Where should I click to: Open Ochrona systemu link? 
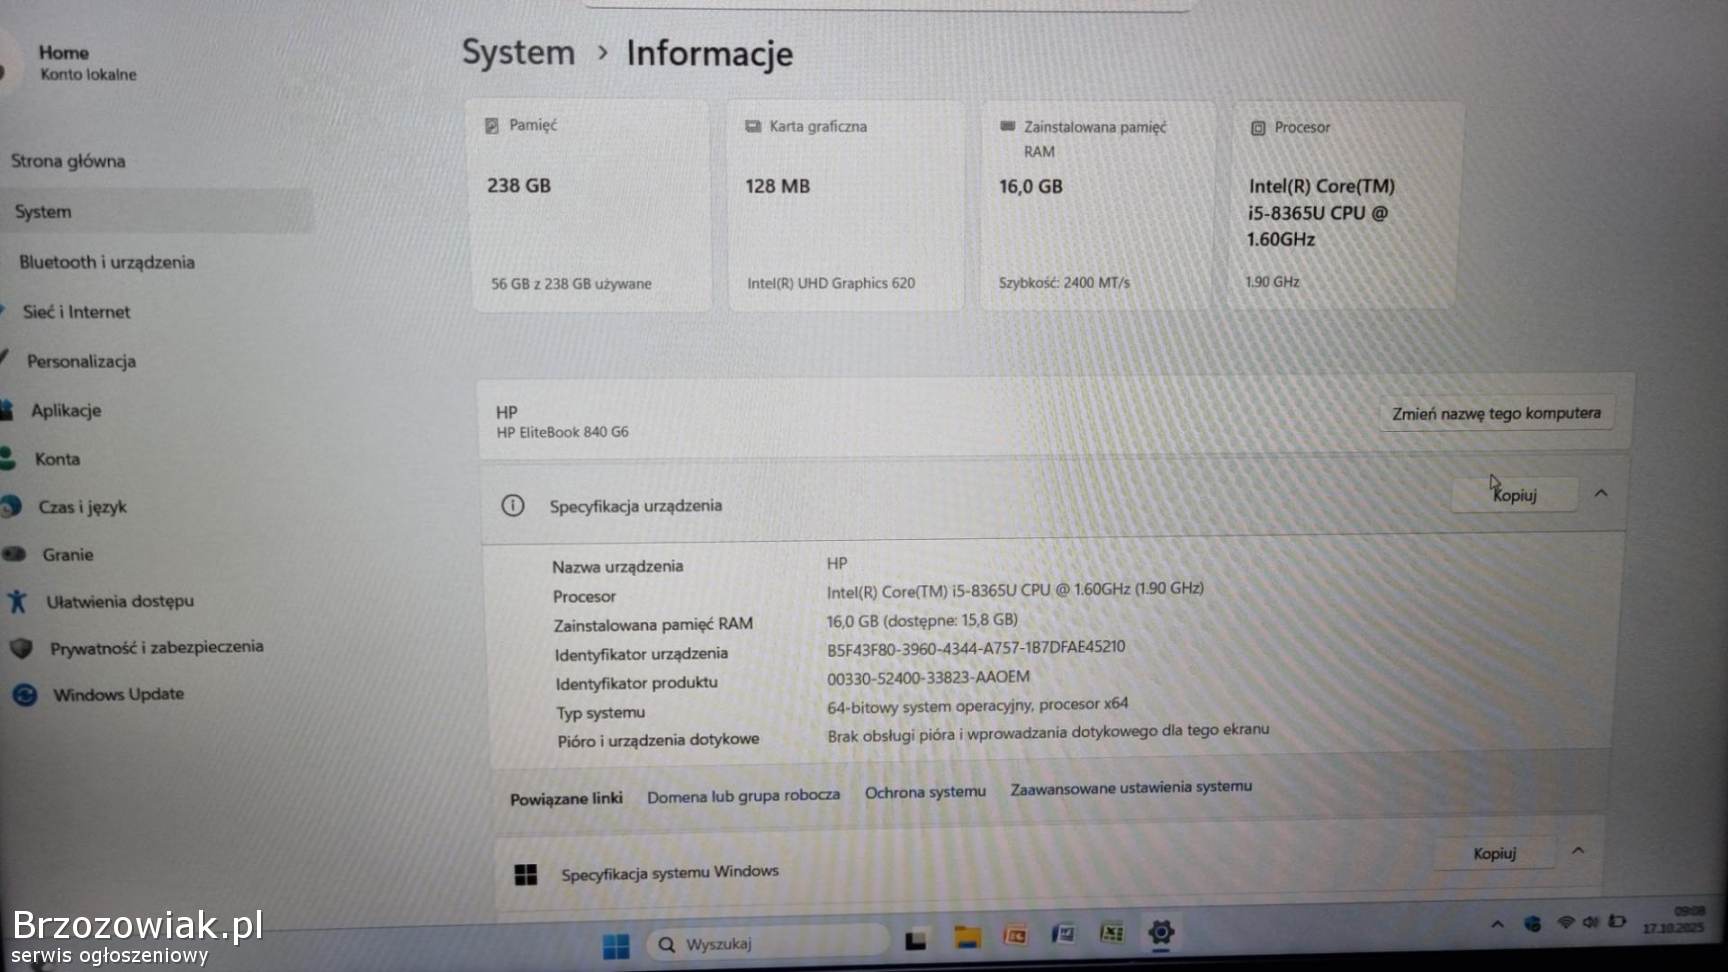pos(925,792)
